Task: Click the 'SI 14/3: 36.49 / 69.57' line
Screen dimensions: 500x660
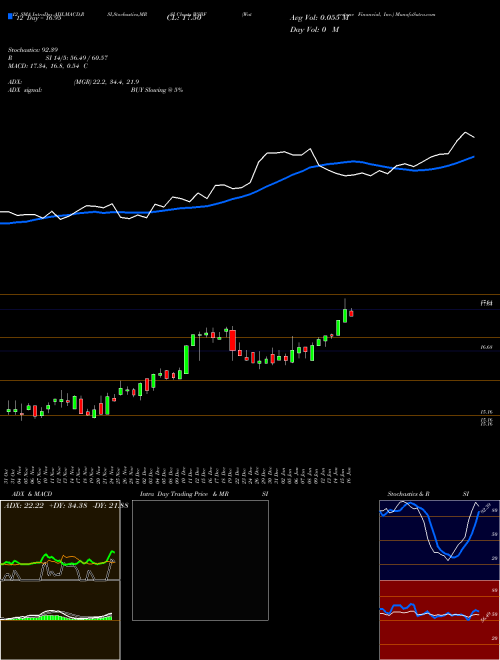Action: pyautogui.click(x=77, y=58)
